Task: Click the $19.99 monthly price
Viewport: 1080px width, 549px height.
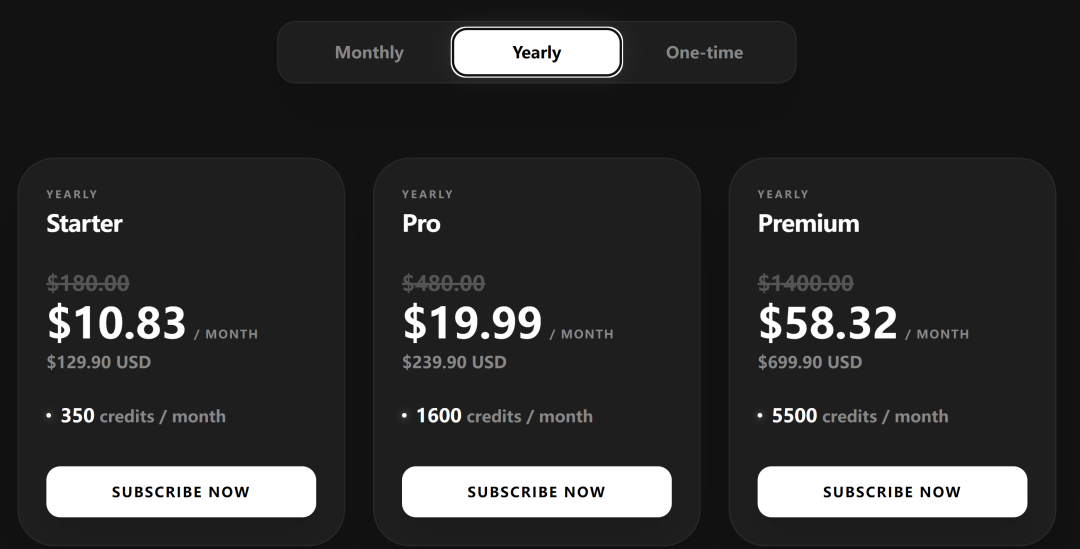Action: pyautogui.click(x=473, y=323)
